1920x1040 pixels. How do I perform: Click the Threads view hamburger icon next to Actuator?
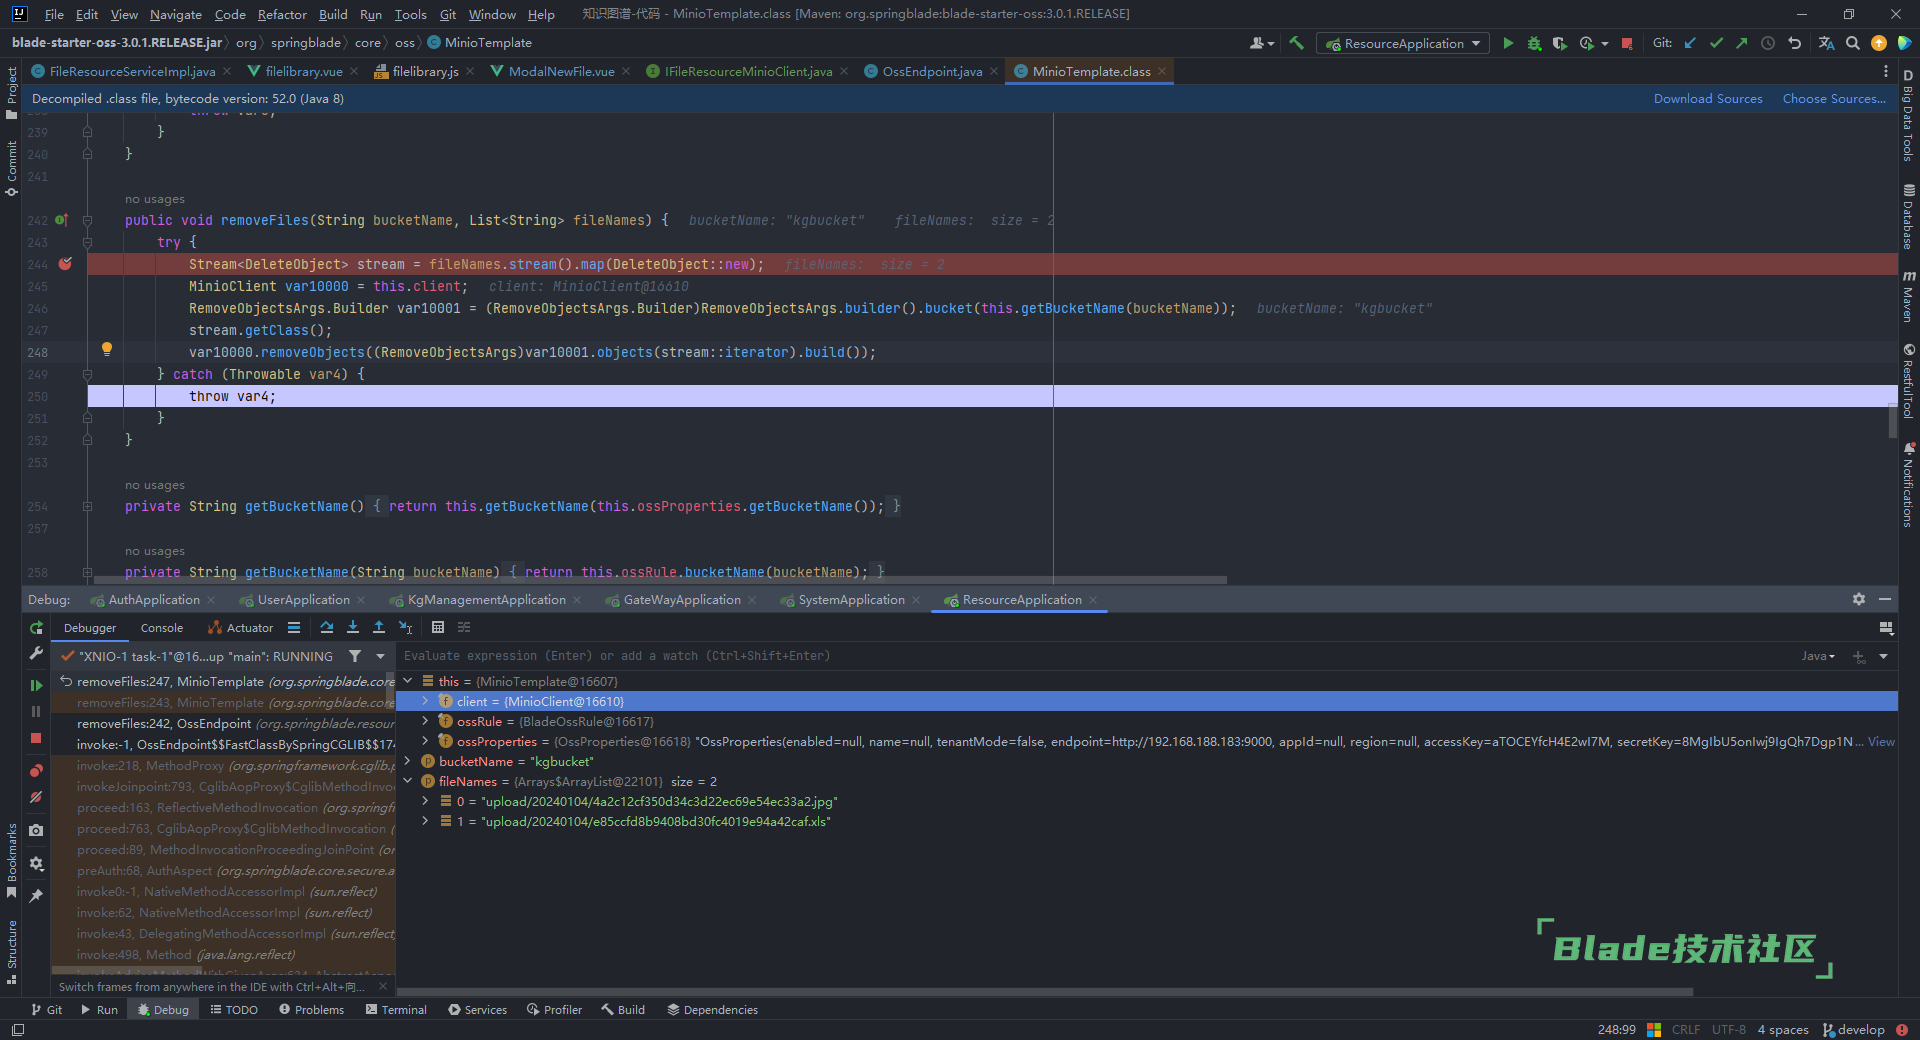pos(294,627)
